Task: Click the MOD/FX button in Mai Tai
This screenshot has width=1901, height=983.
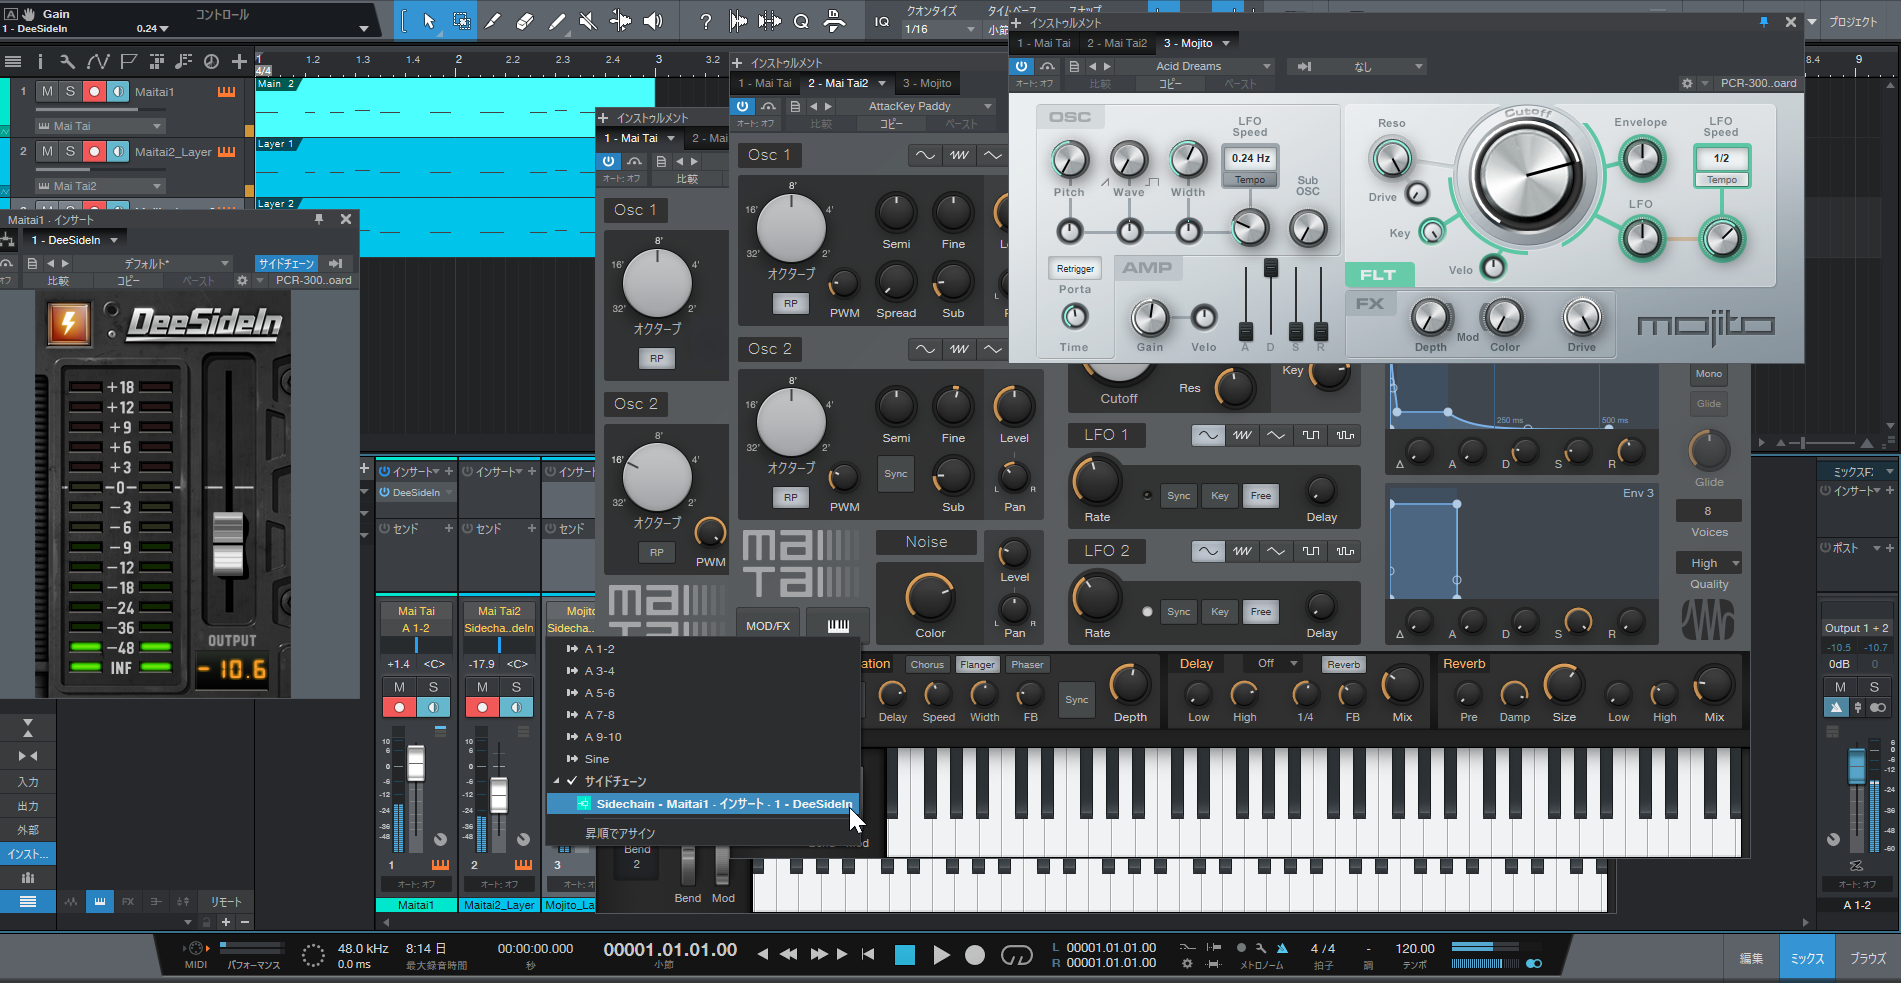Action: click(768, 626)
